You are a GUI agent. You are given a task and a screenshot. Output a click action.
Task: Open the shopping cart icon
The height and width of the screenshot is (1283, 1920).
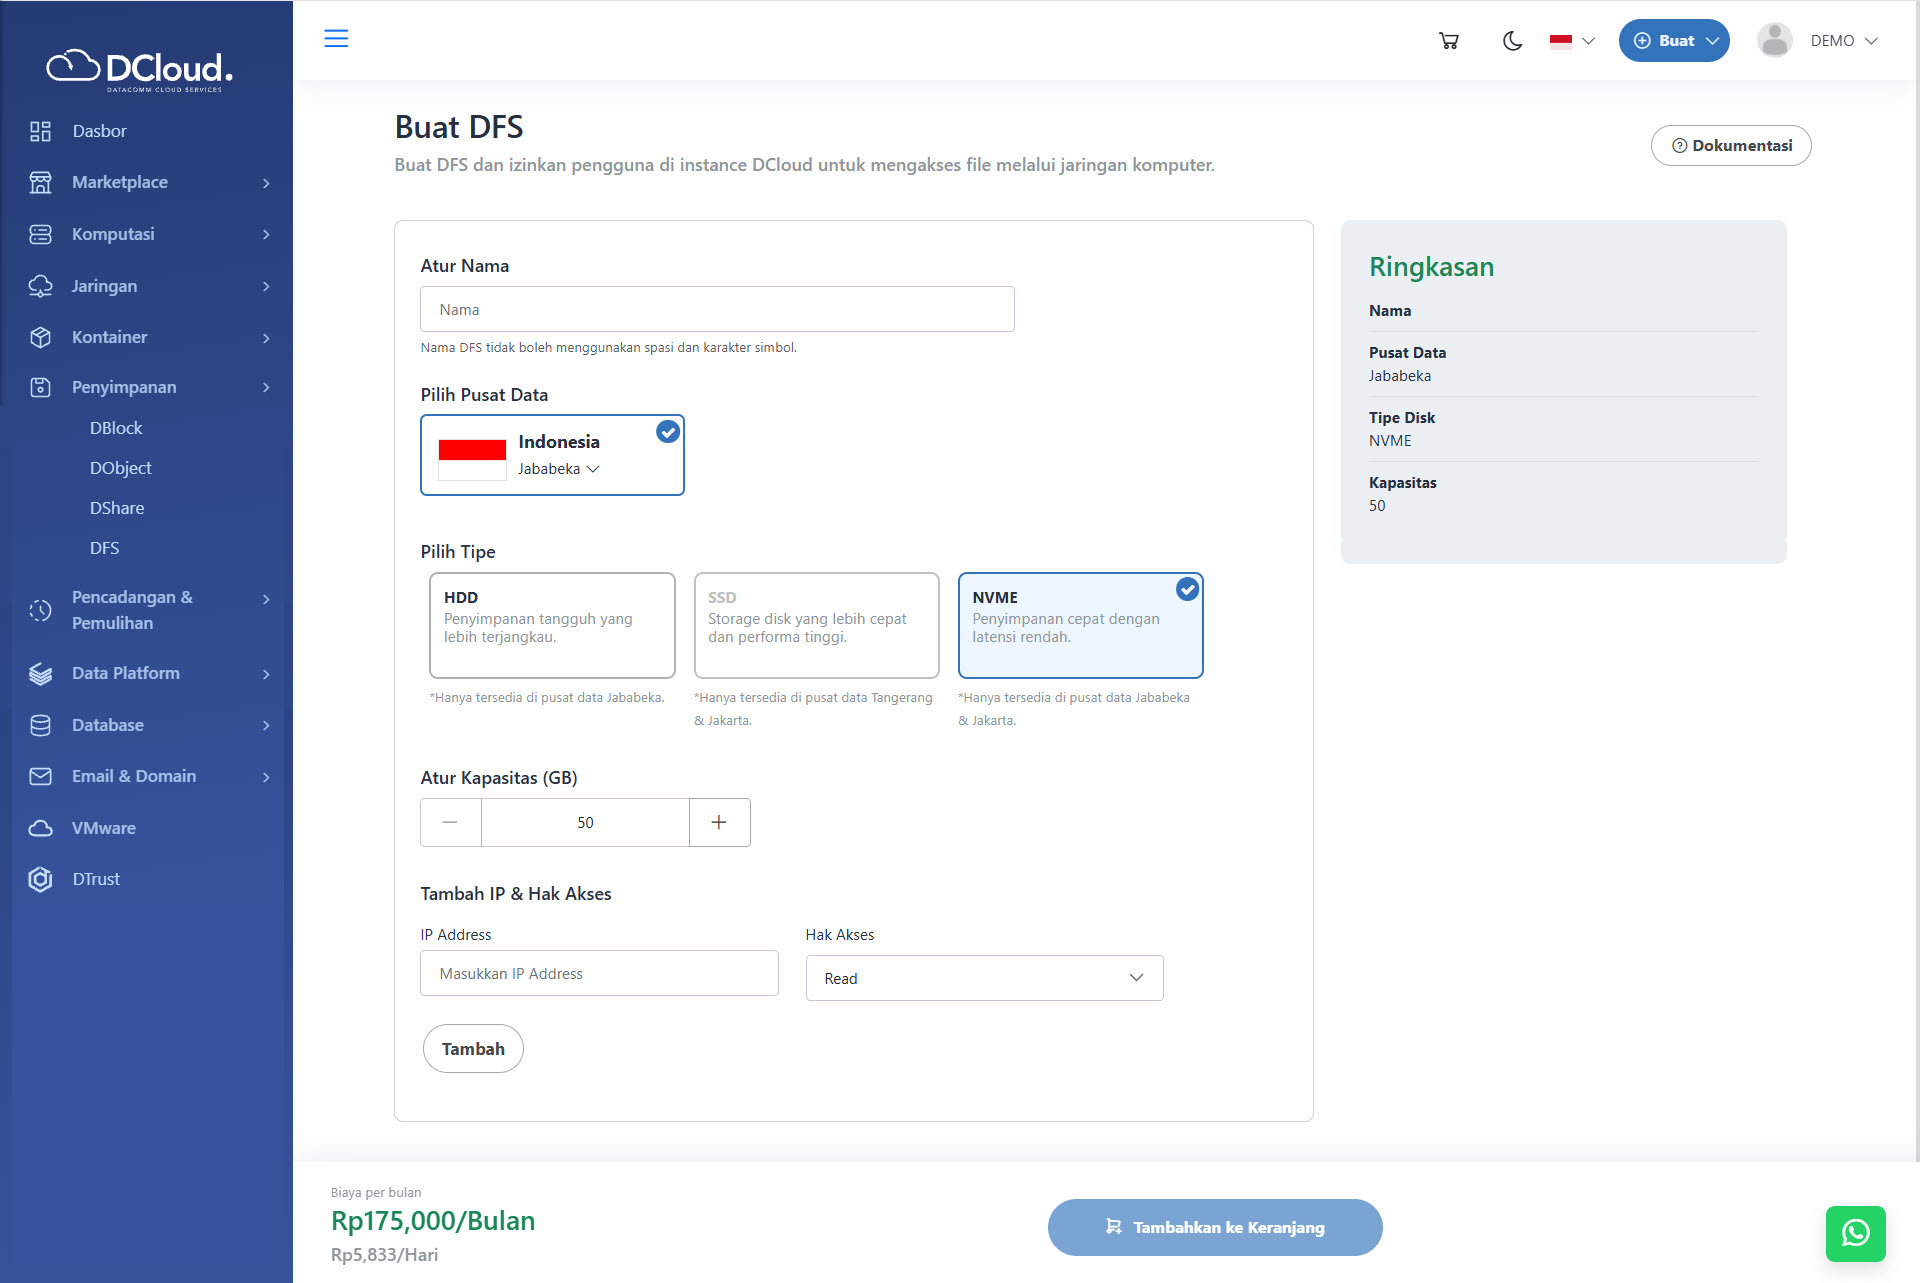coord(1448,41)
